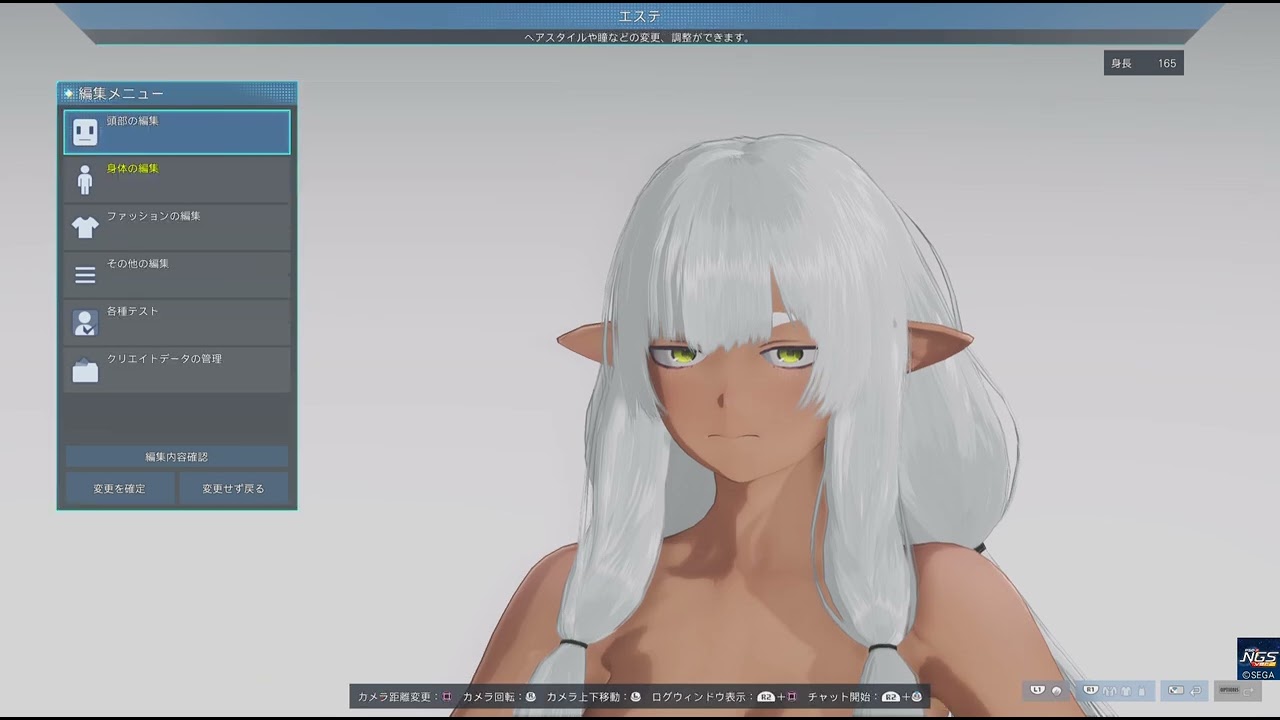Image resolution: width=1280 pixels, height=720 pixels.
Task: Click the L stick icon after カメラ上下移動
Action: 635,697
